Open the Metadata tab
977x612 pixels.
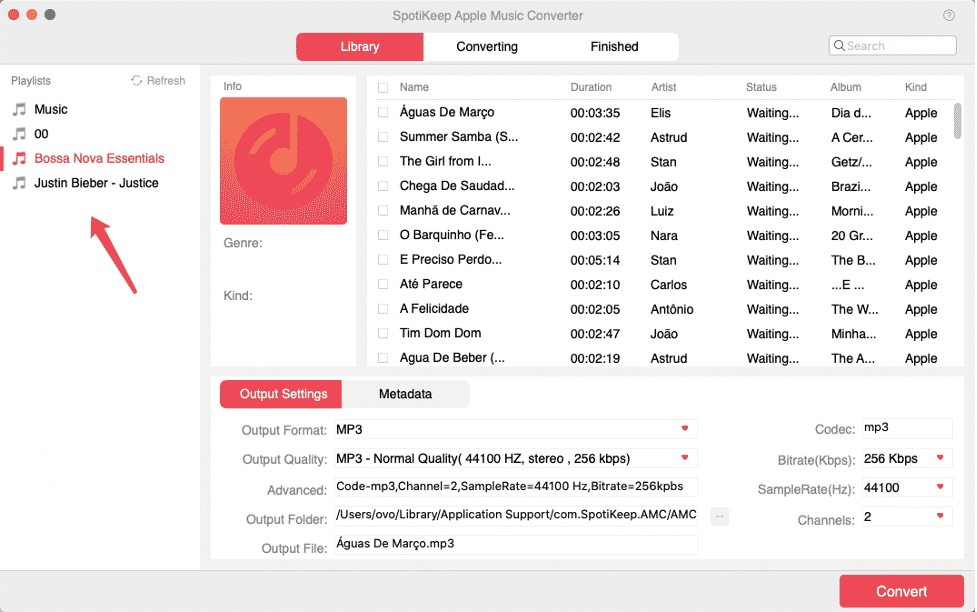(x=405, y=394)
